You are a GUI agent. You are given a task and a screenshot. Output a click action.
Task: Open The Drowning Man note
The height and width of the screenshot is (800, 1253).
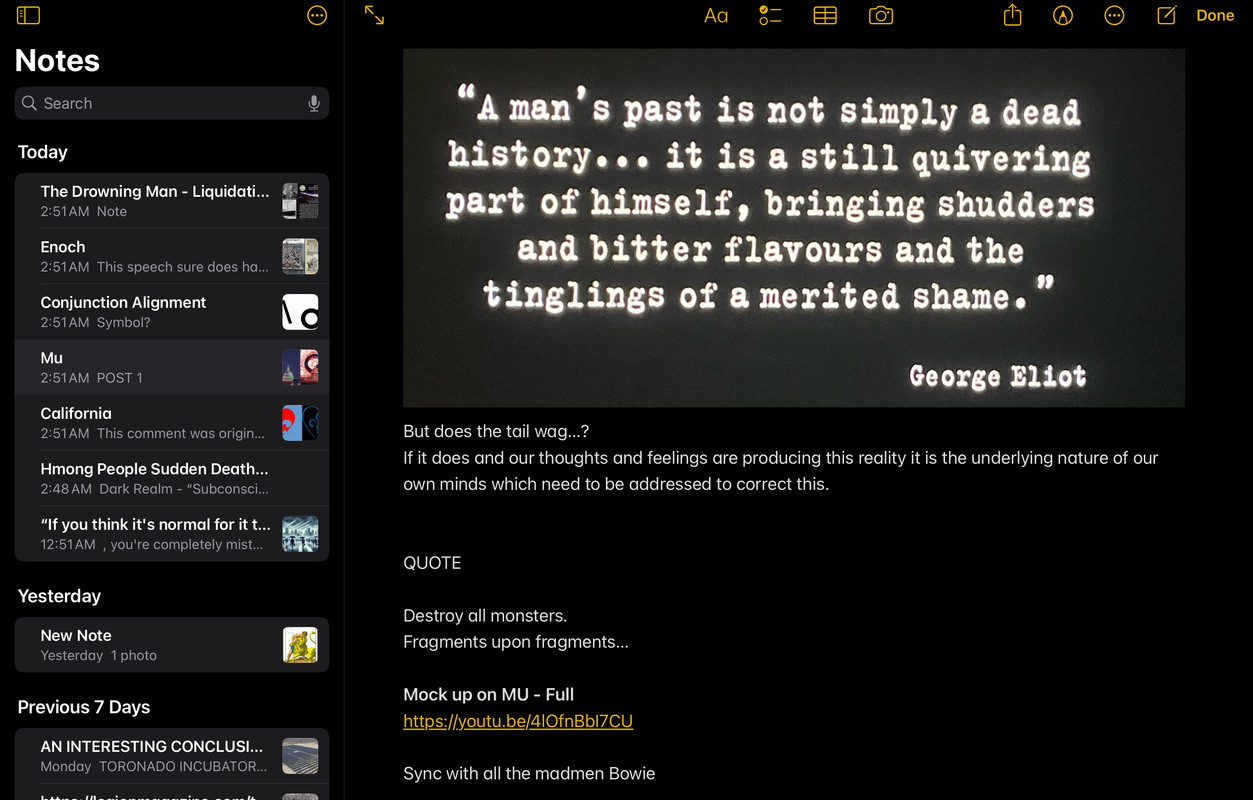[172, 201]
